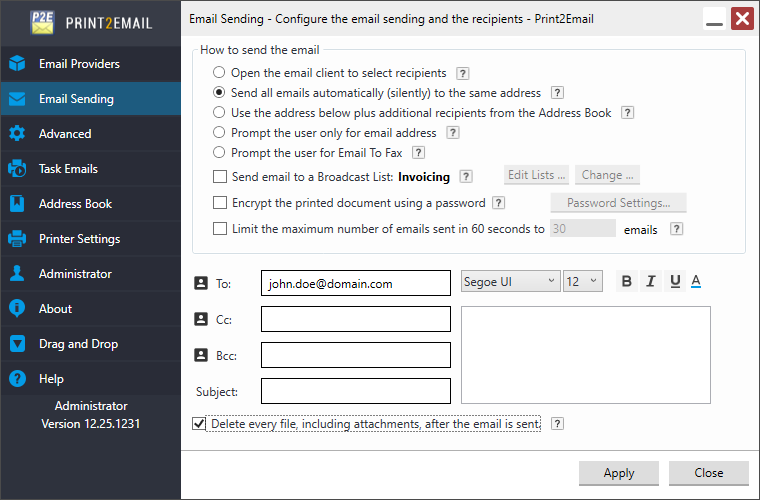Toggle underline formatting
The width and height of the screenshot is (760, 500).
(x=675, y=281)
